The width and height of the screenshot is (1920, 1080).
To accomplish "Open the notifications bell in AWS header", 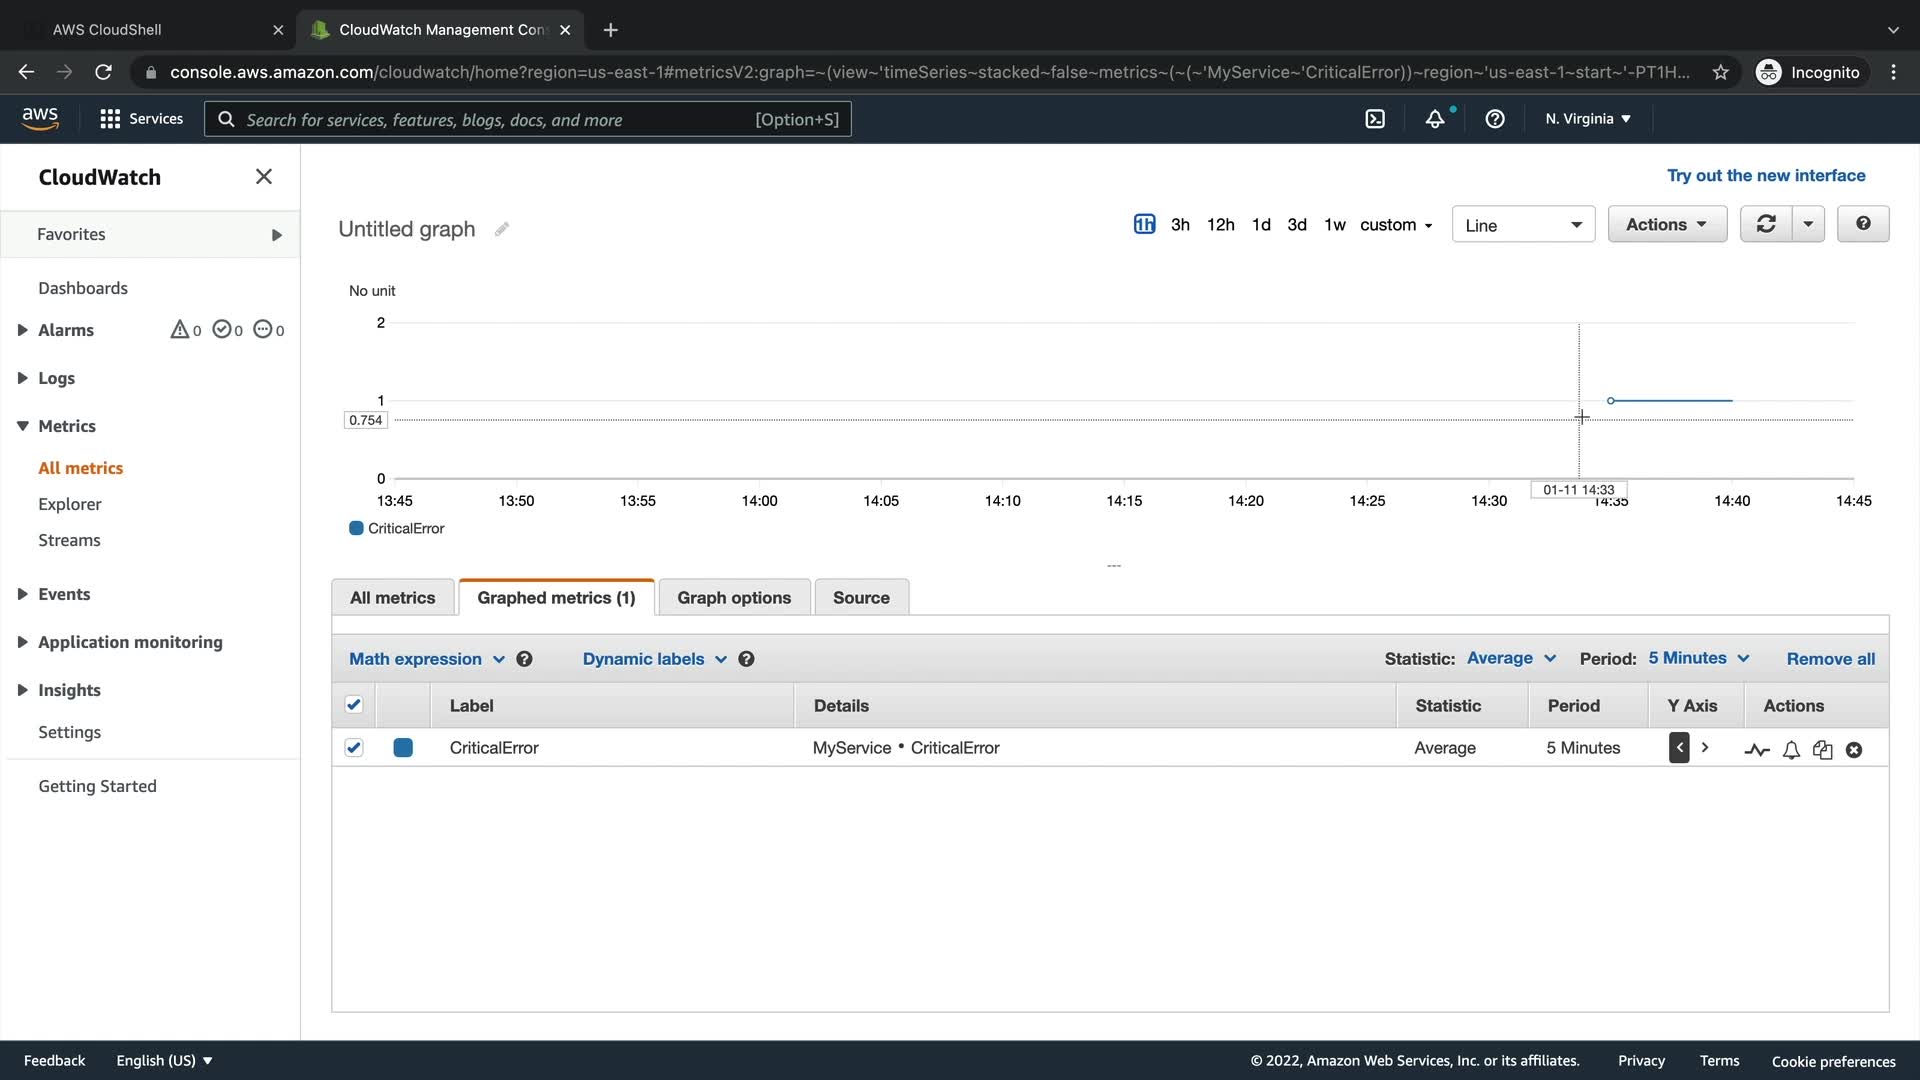I will tap(1435, 119).
